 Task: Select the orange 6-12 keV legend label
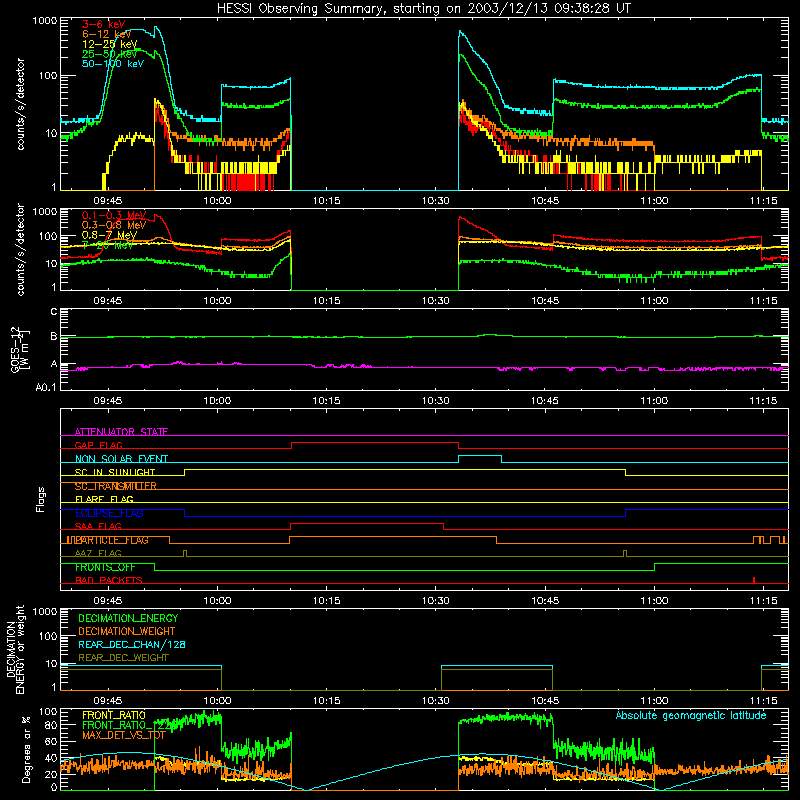click(107, 34)
